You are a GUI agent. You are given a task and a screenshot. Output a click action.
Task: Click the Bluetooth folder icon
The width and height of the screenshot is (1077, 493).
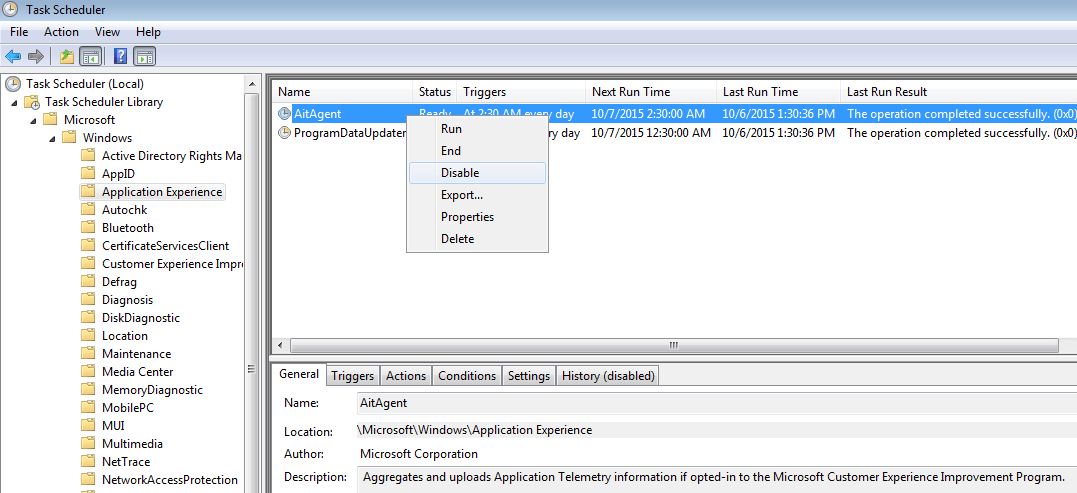click(x=87, y=227)
